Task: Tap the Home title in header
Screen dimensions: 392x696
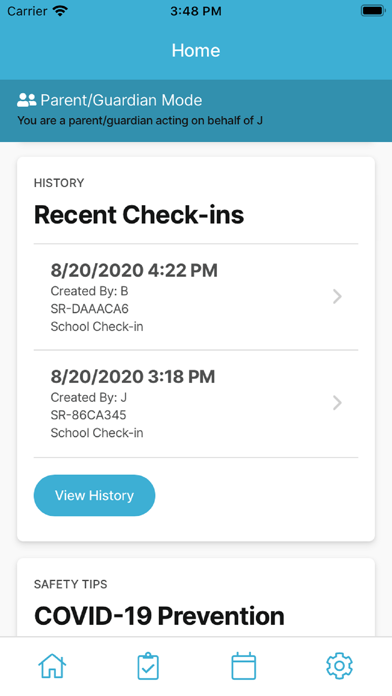Action: click(x=196, y=50)
